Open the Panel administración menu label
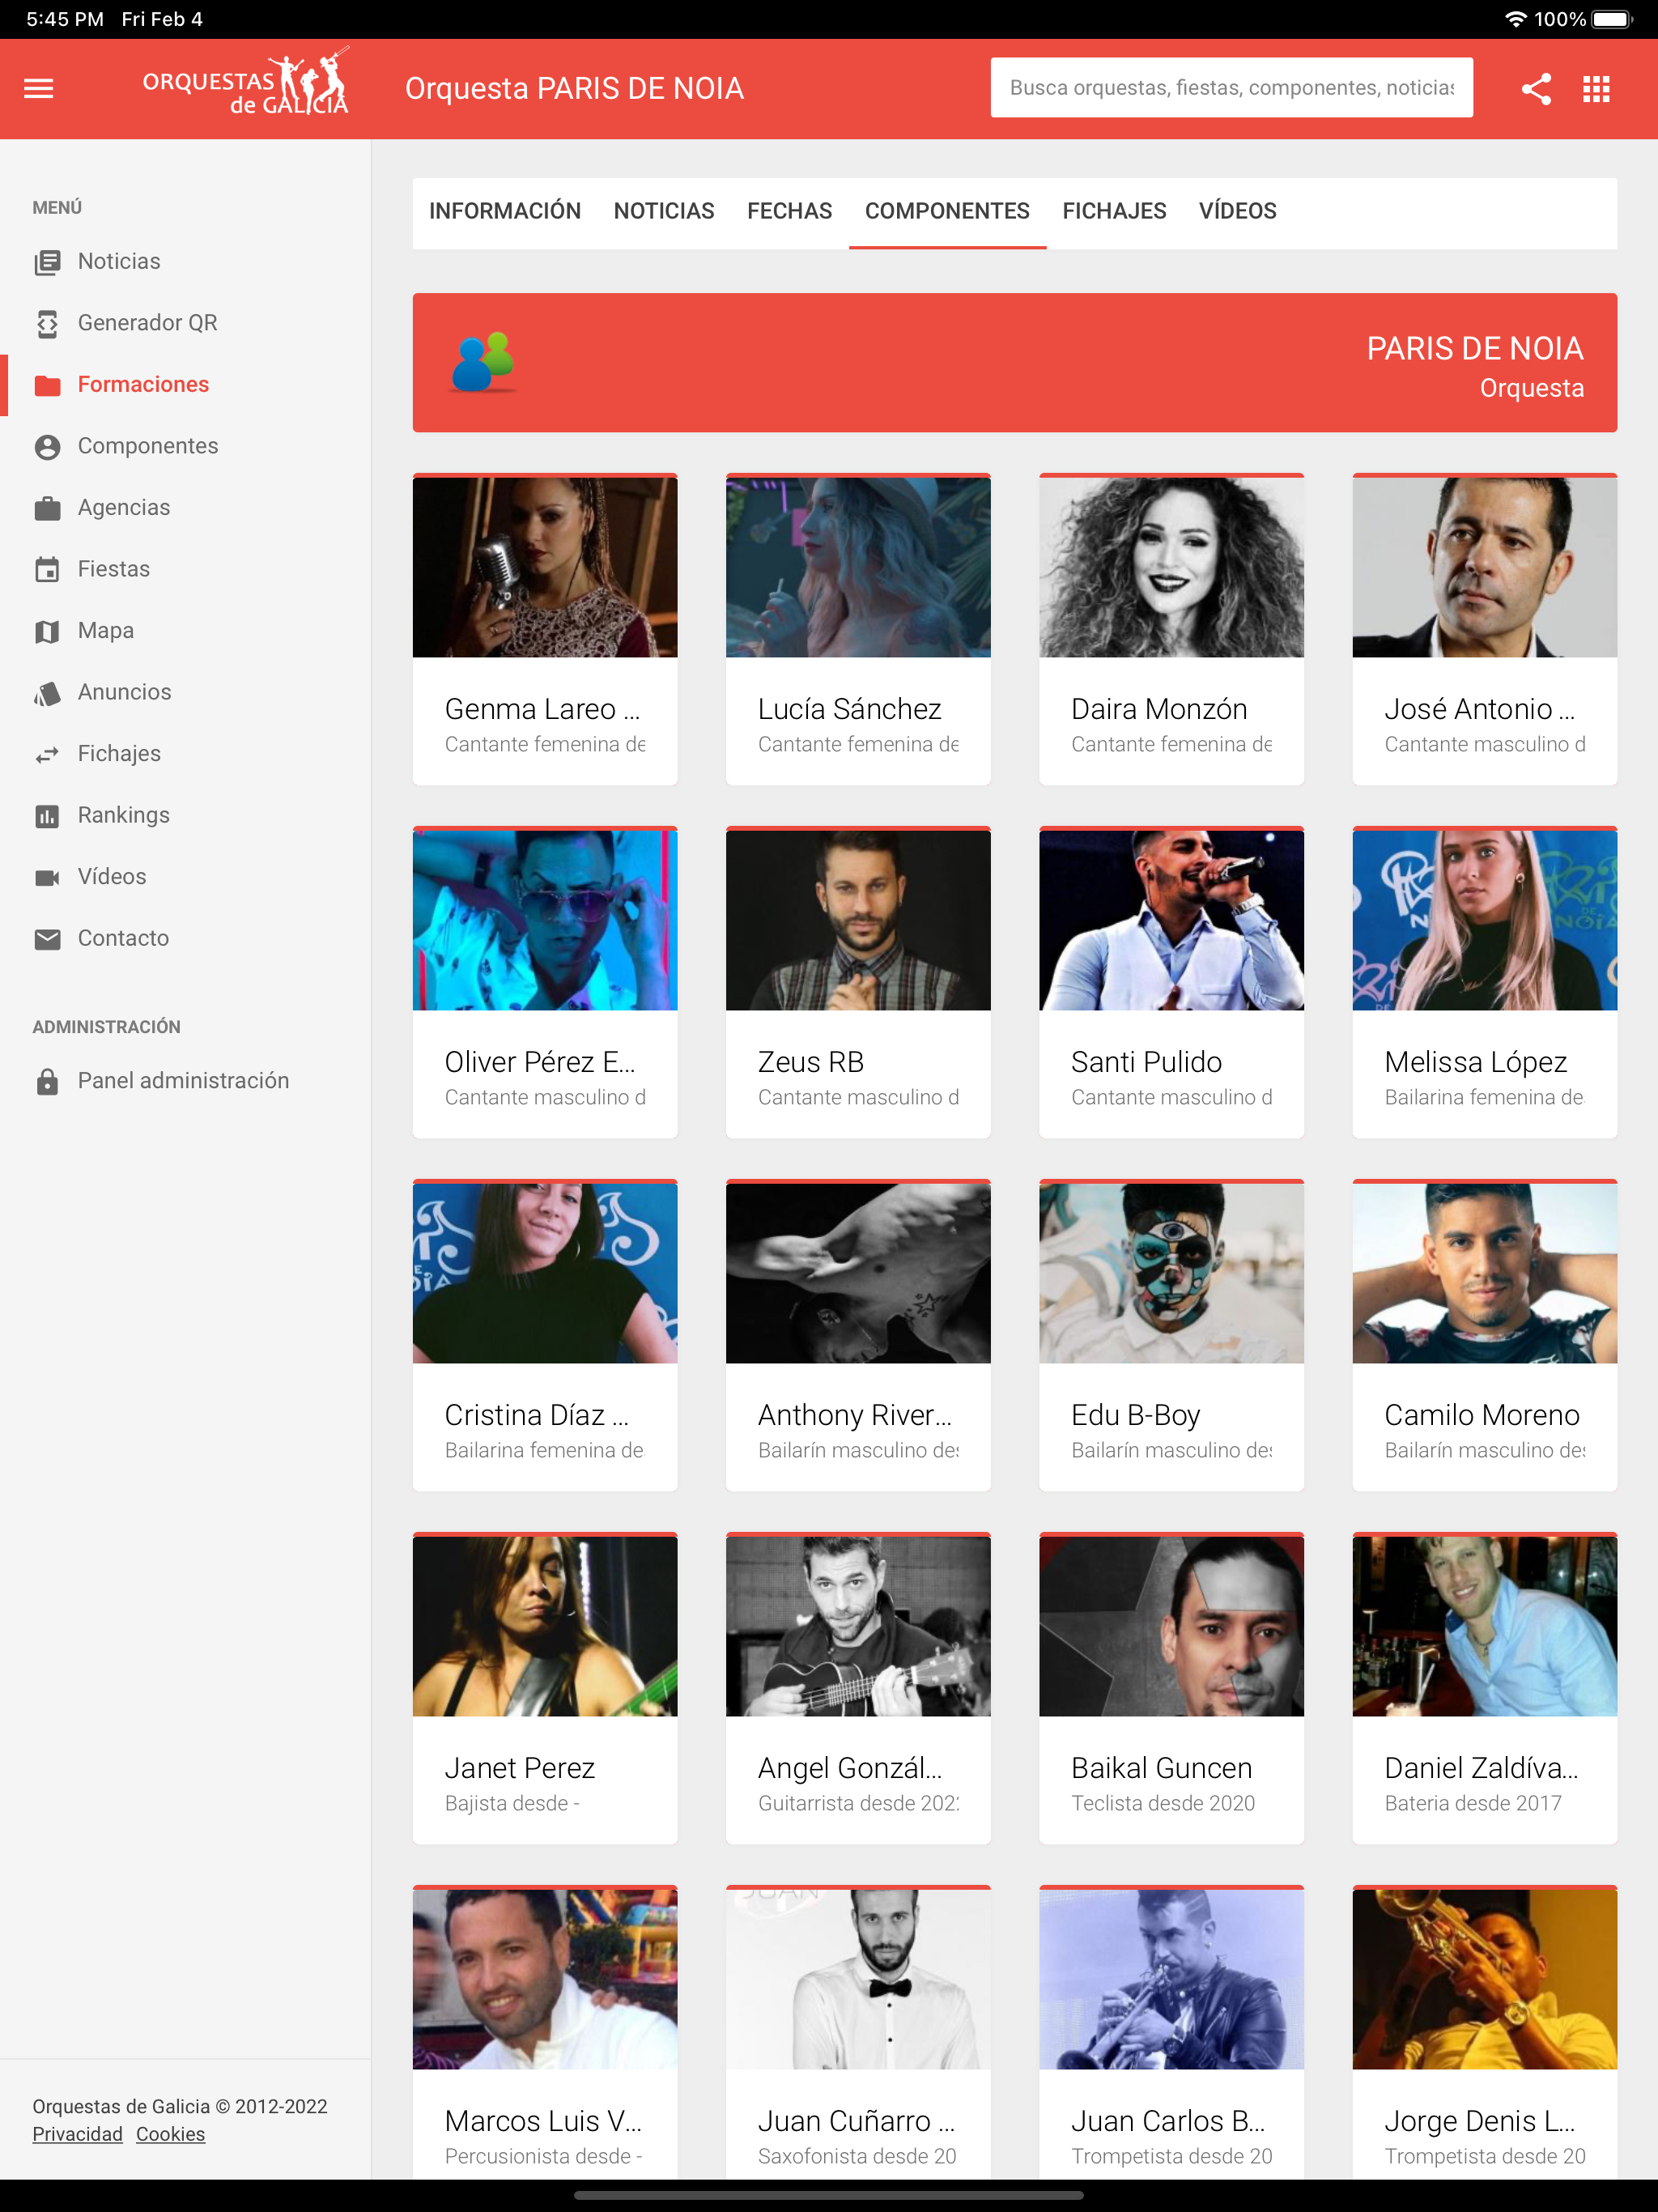Screen dimensions: 1658x2212 (184, 1081)
